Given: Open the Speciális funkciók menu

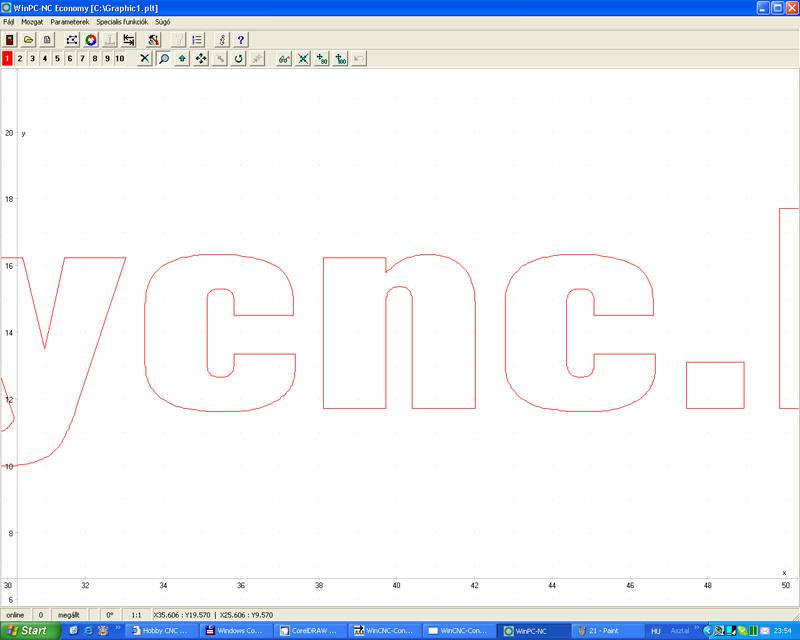Looking at the screenshot, I should pos(122,22).
